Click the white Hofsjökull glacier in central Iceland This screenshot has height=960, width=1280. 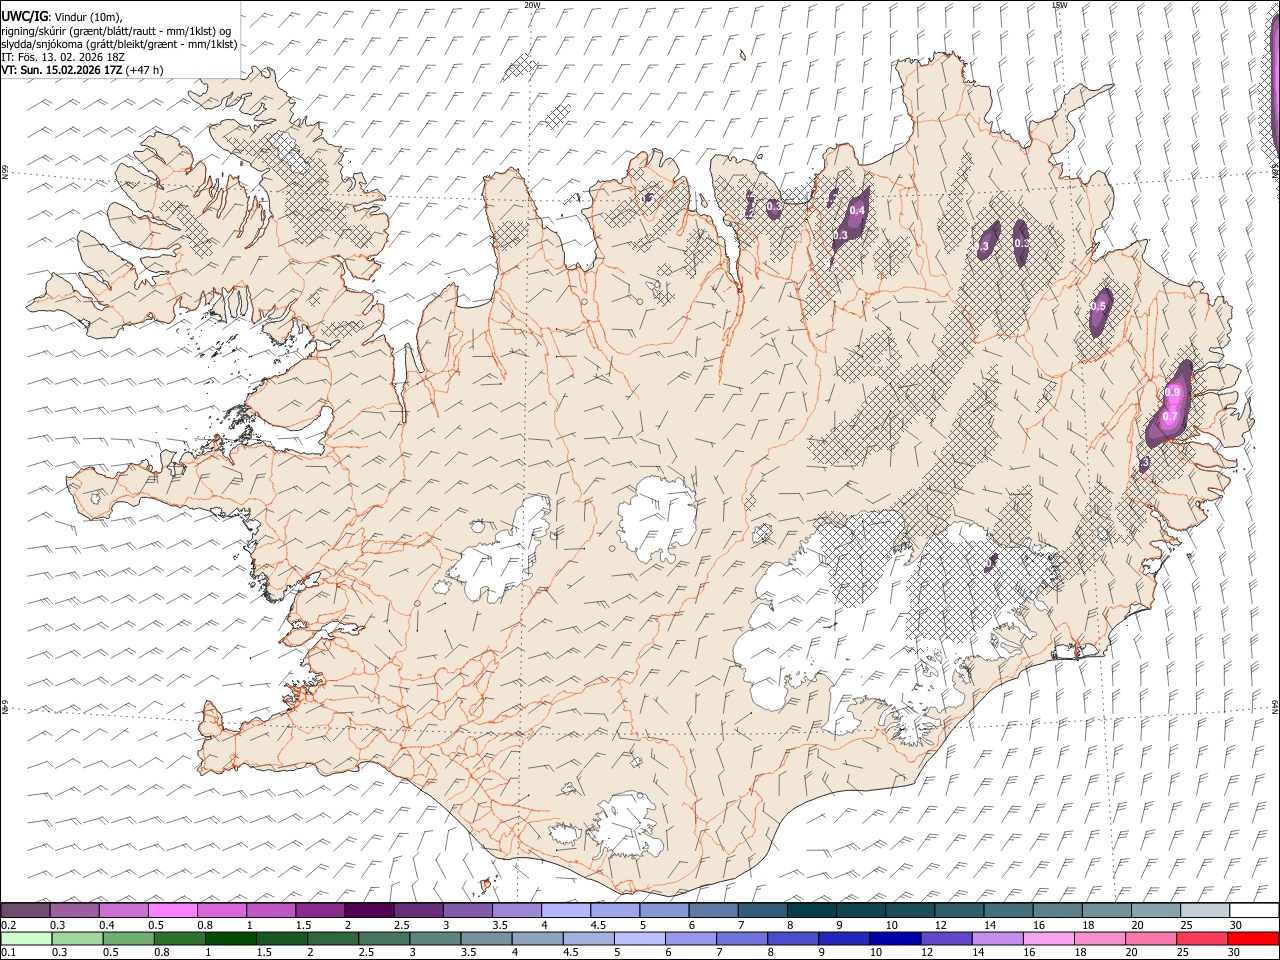[657, 520]
